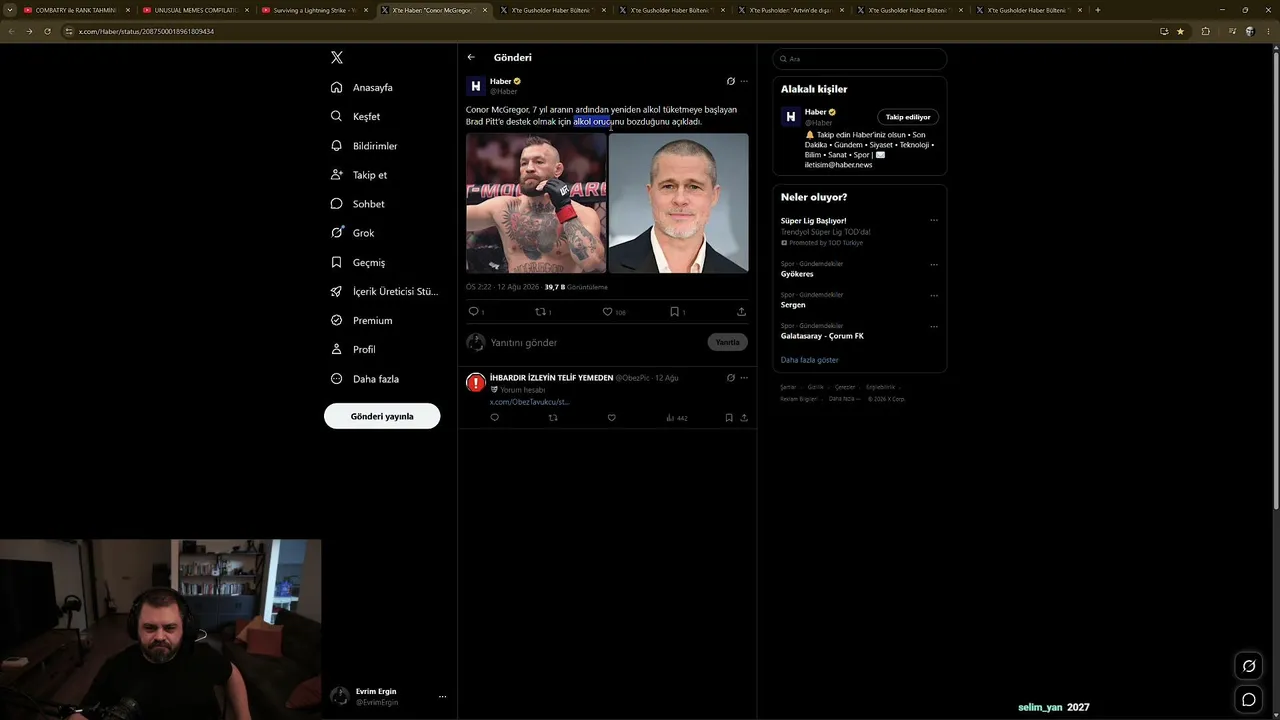Bookmark the ObezPic reply

pos(729,418)
